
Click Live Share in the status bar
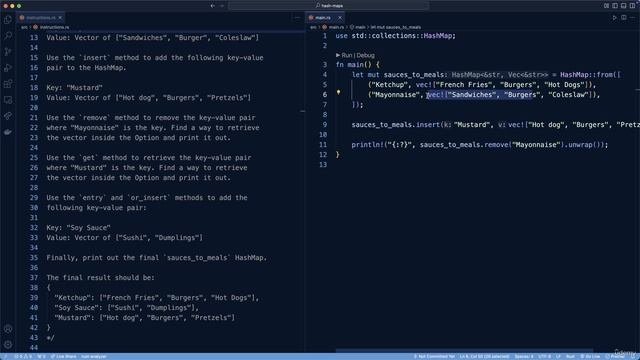click(x=63, y=356)
